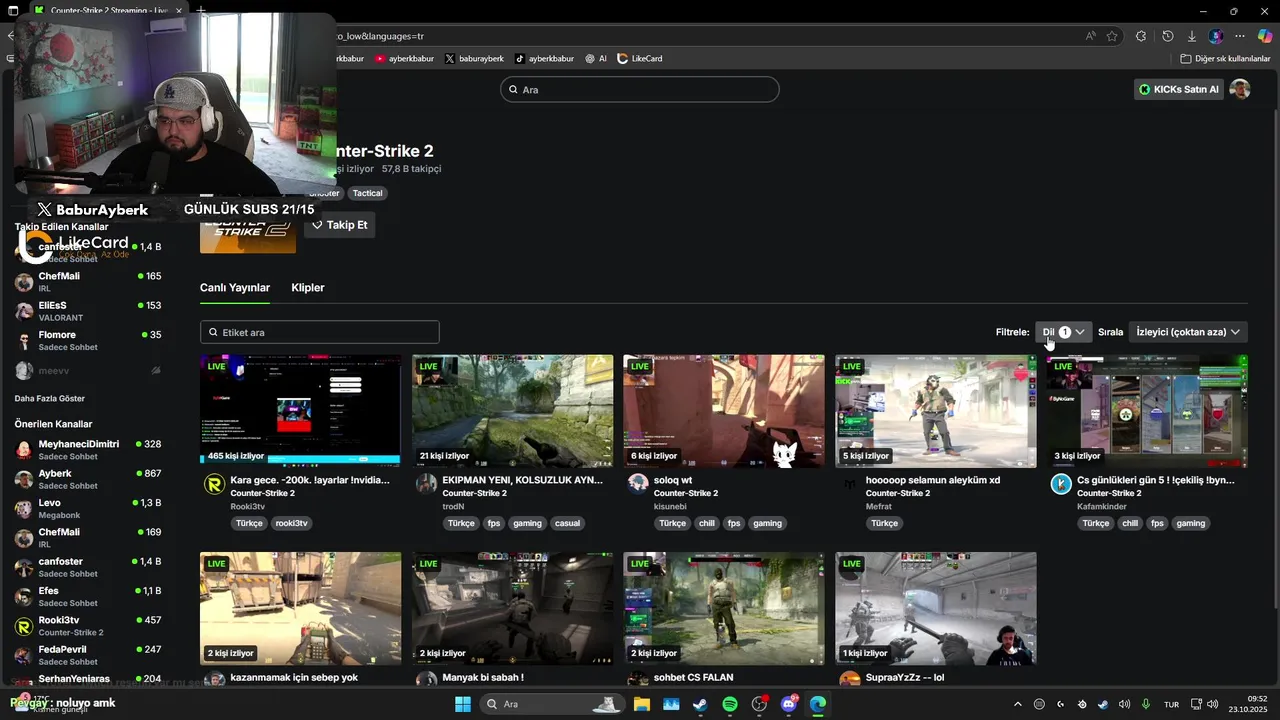Select chill tag under kisunebi stream
This screenshot has height=720, width=1280.
click(707, 523)
